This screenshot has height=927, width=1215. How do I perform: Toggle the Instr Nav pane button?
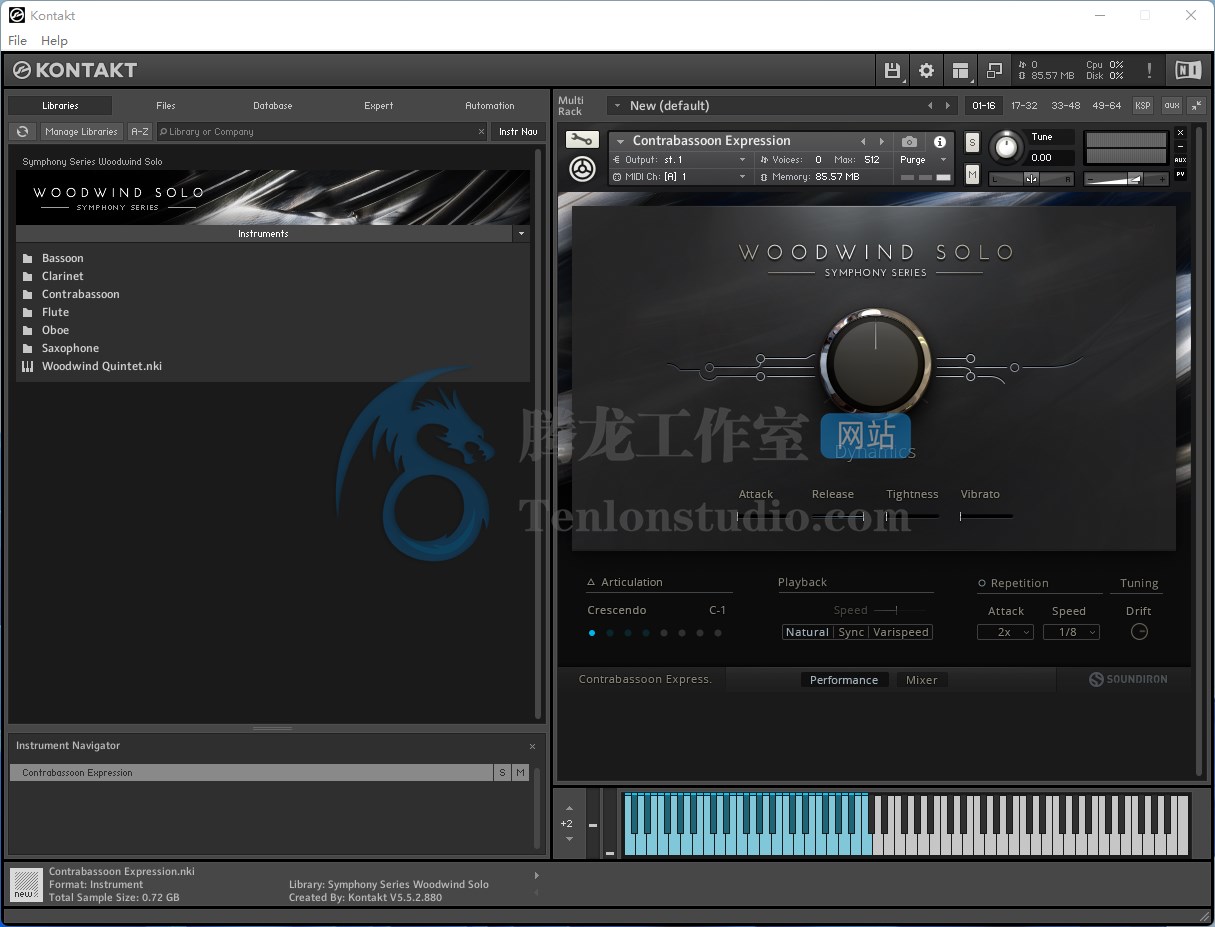point(518,131)
